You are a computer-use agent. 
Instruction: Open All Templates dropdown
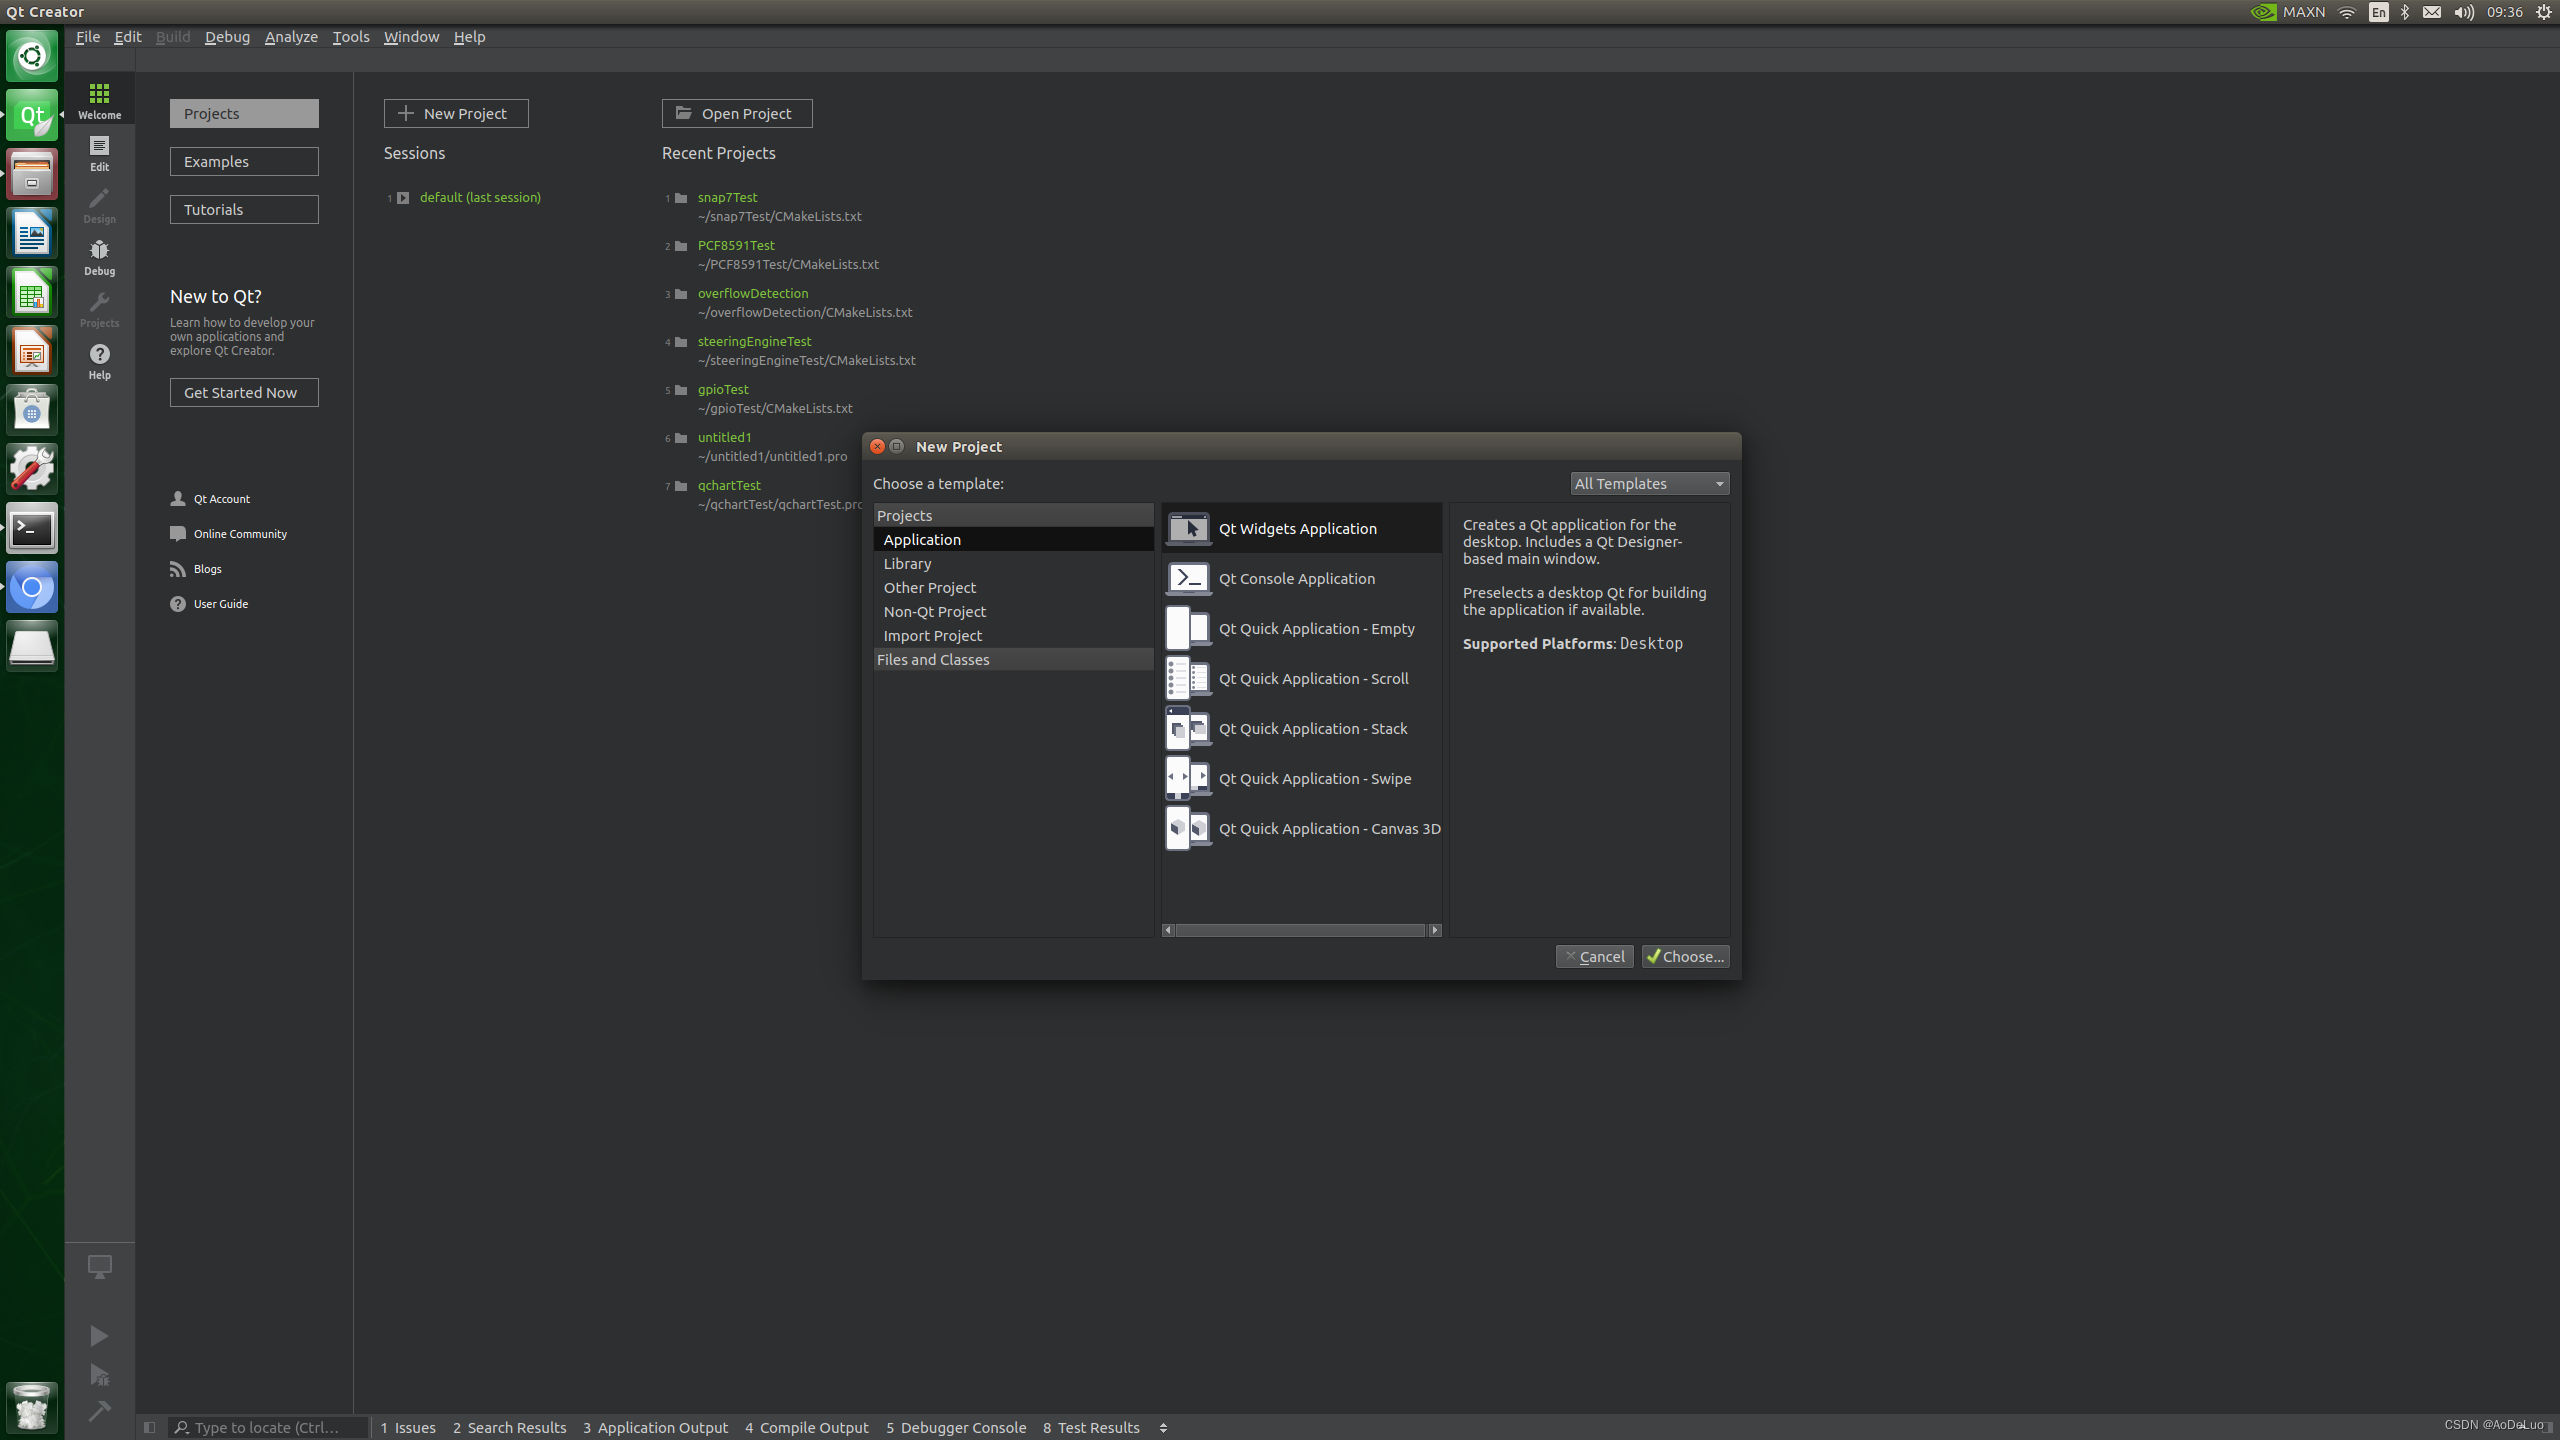[1649, 483]
